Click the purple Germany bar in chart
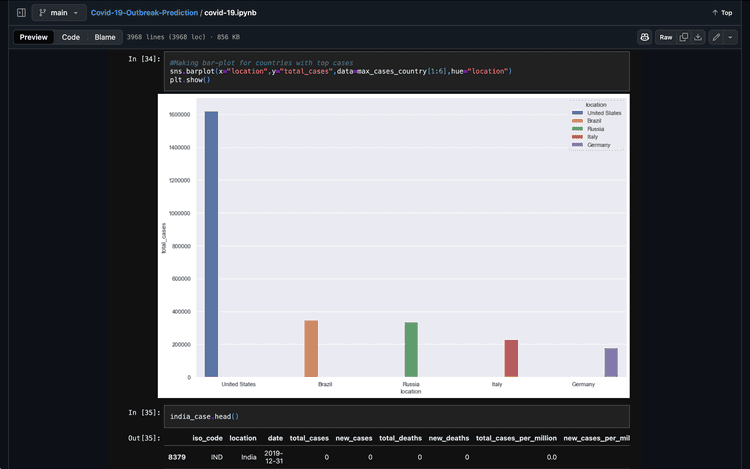The image size is (750, 469). pyautogui.click(x=611, y=362)
